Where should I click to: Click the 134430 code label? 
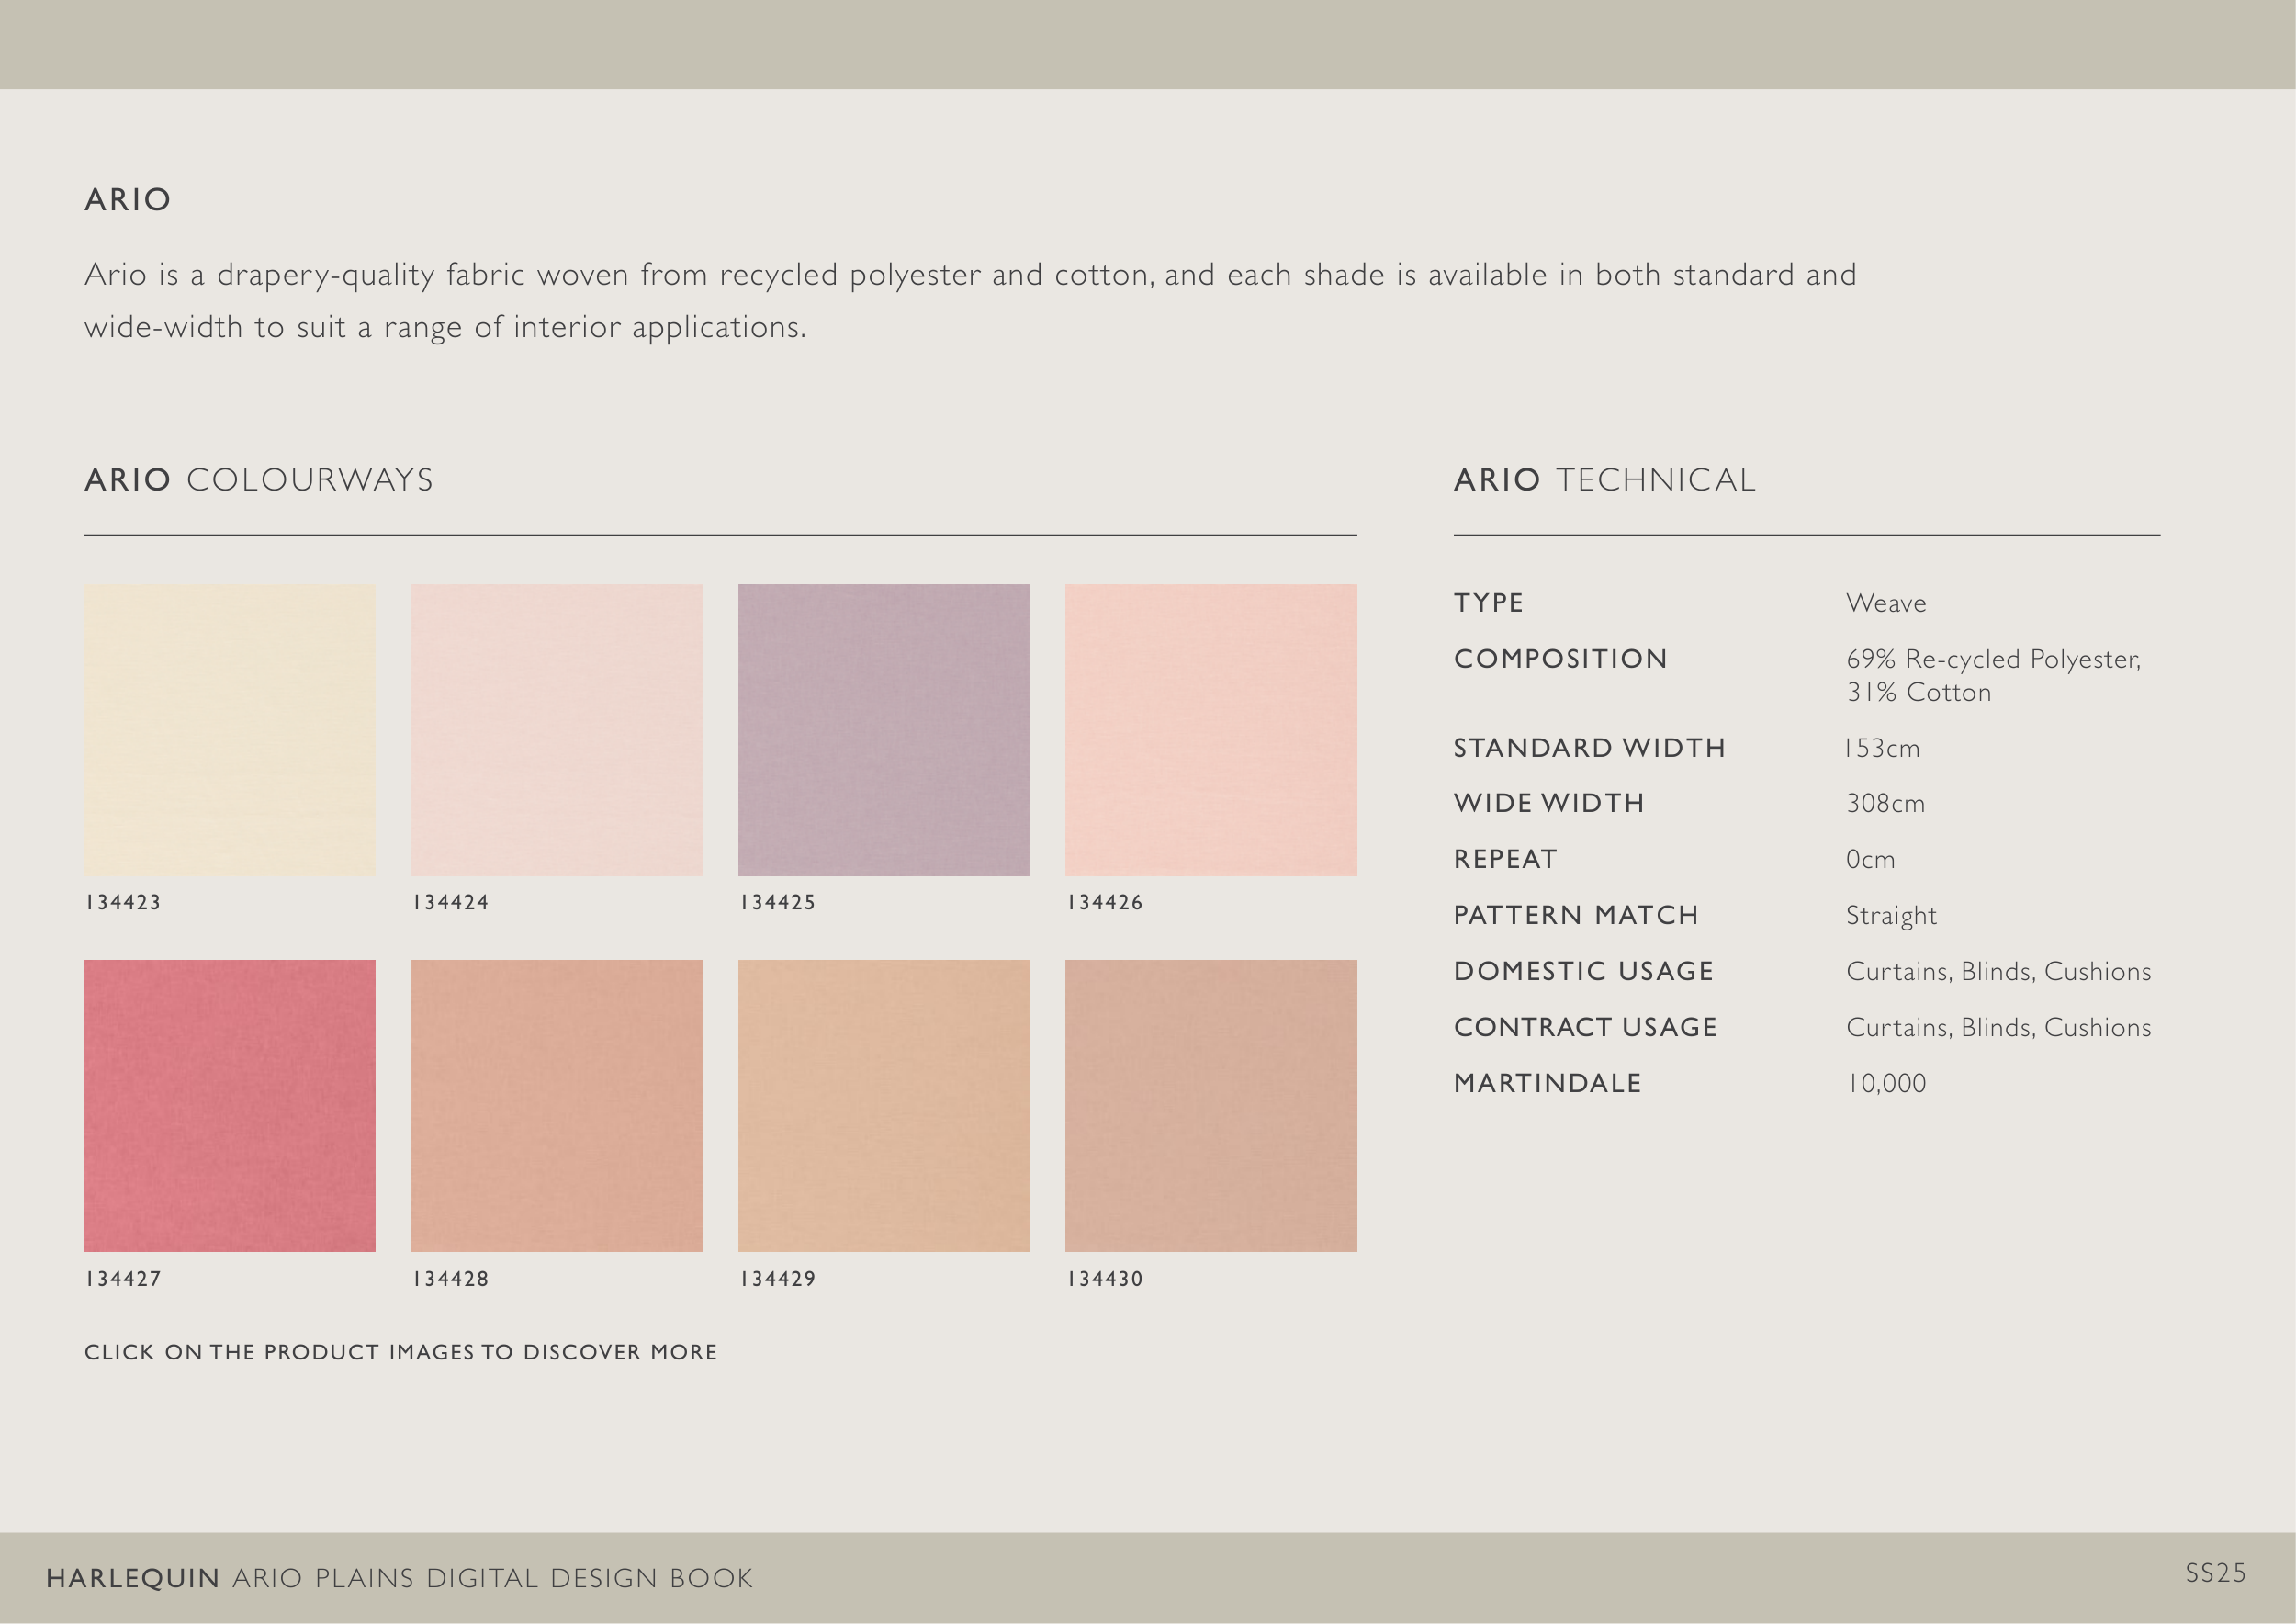tap(1105, 1278)
